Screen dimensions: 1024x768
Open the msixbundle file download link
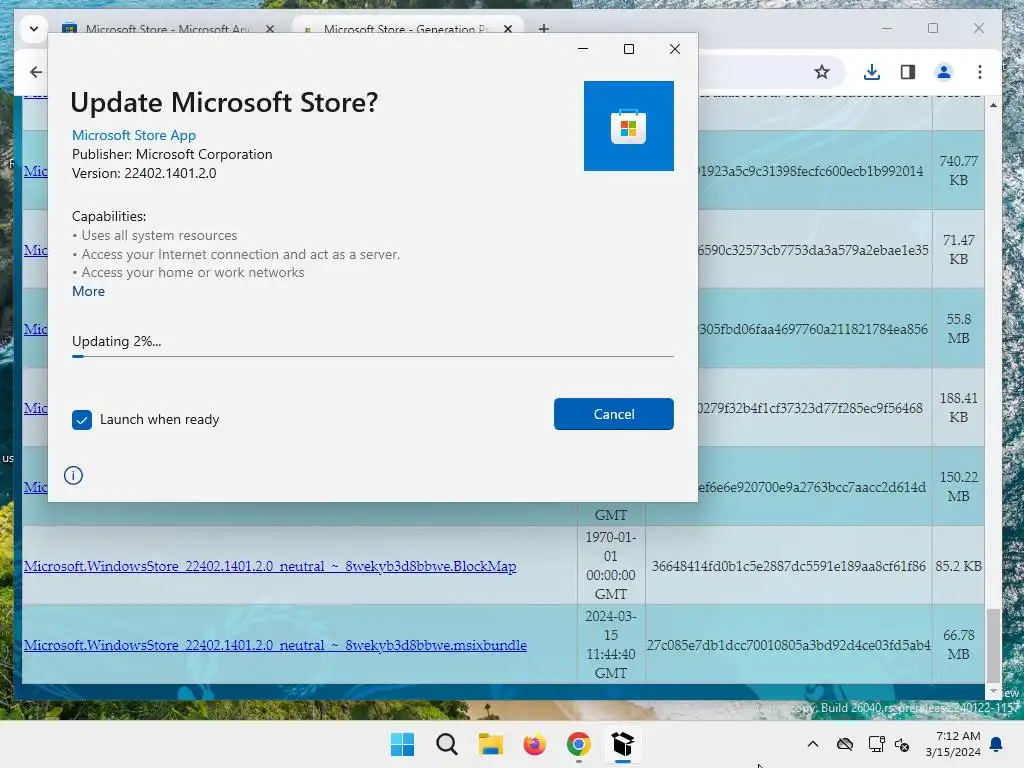(x=275, y=645)
